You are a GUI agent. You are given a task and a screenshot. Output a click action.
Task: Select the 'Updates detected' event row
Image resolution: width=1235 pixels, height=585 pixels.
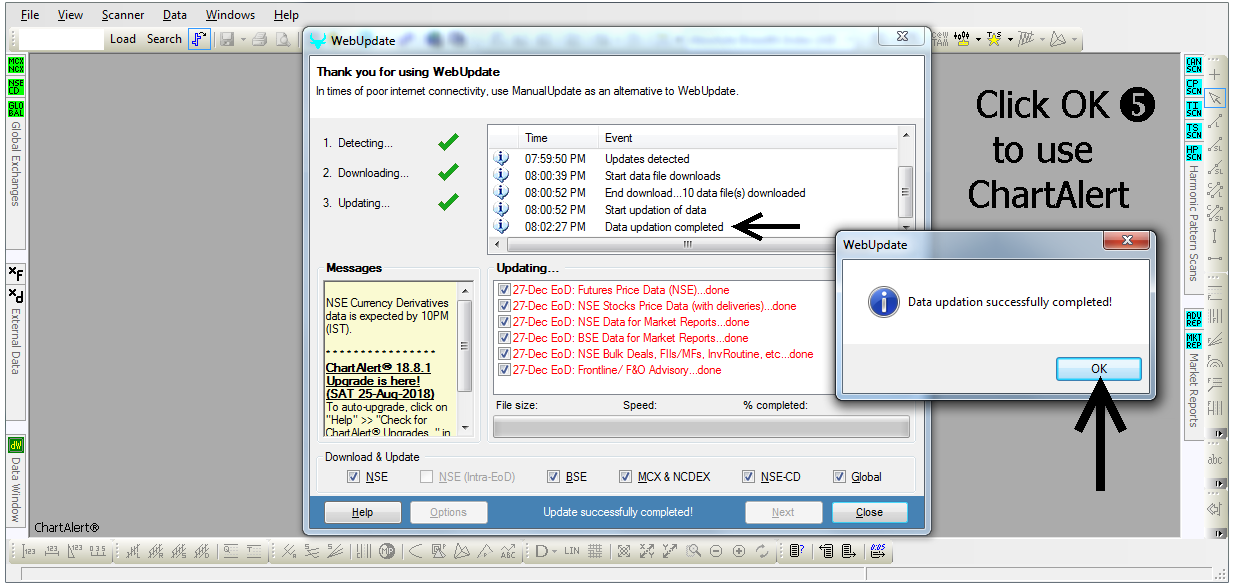tap(693, 159)
